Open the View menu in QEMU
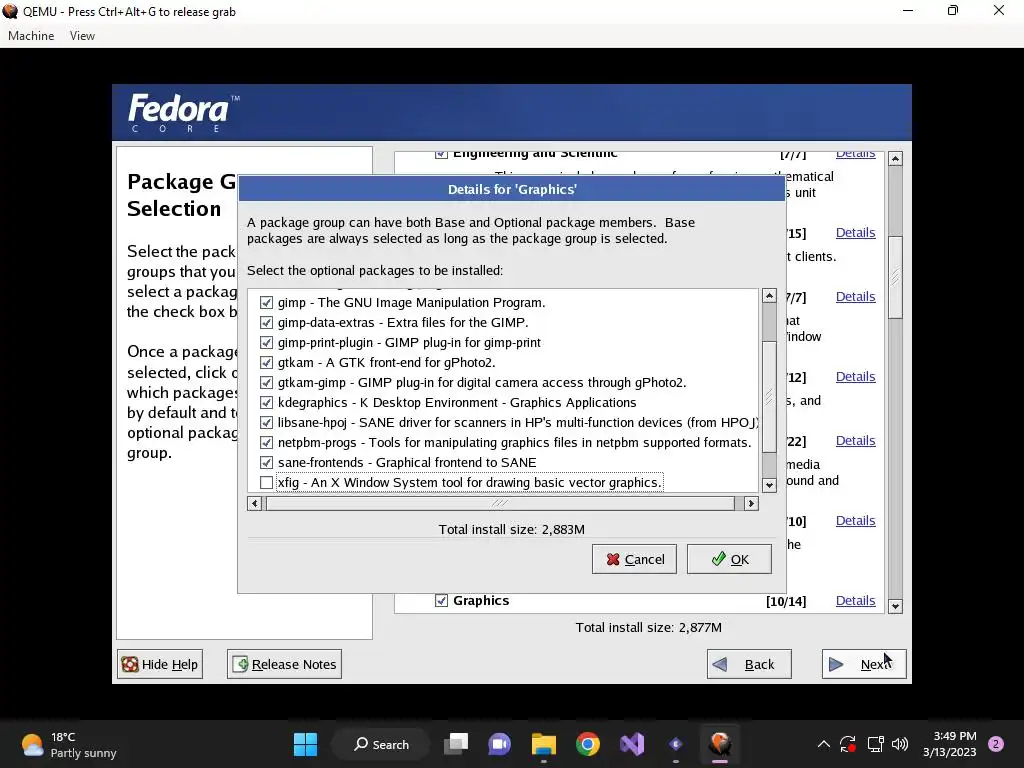 pyautogui.click(x=82, y=36)
